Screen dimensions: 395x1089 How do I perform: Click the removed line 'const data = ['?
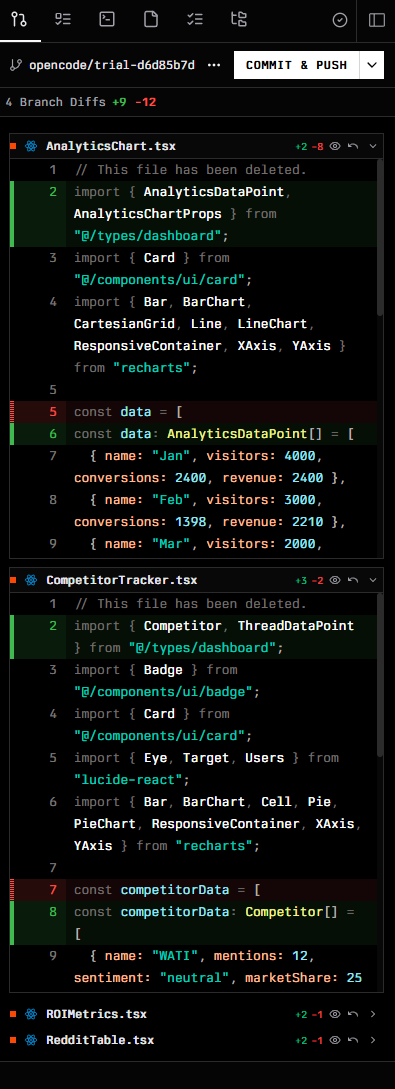(x=194, y=412)
